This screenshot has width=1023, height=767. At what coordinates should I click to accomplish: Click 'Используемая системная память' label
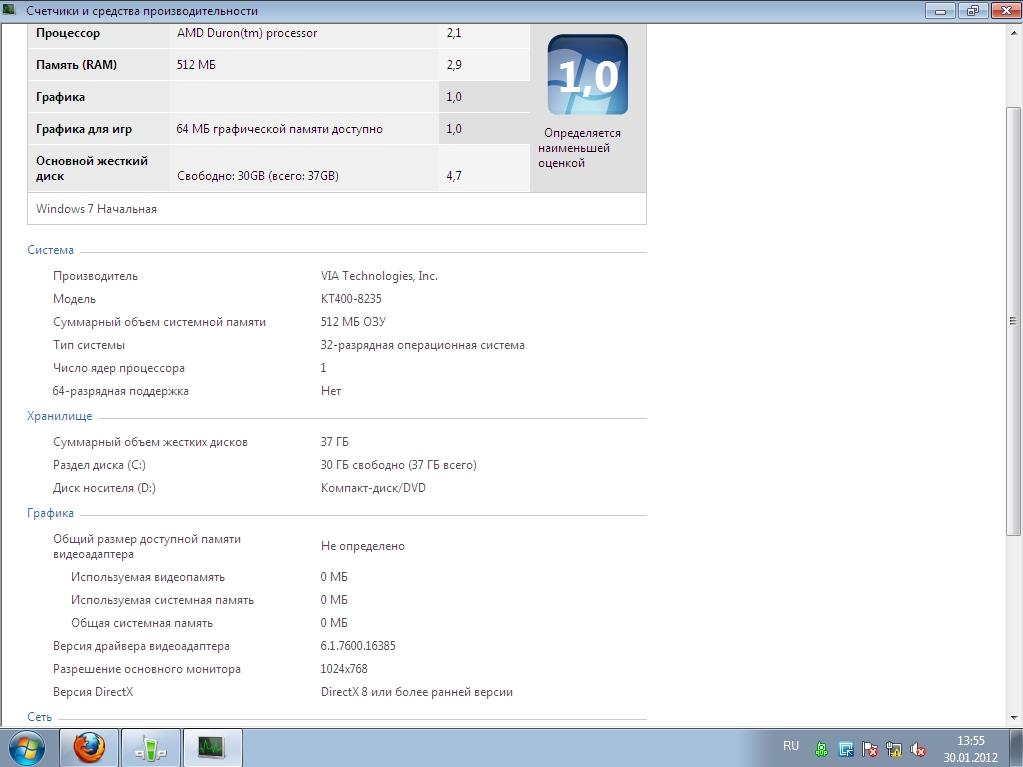point(162,599)
